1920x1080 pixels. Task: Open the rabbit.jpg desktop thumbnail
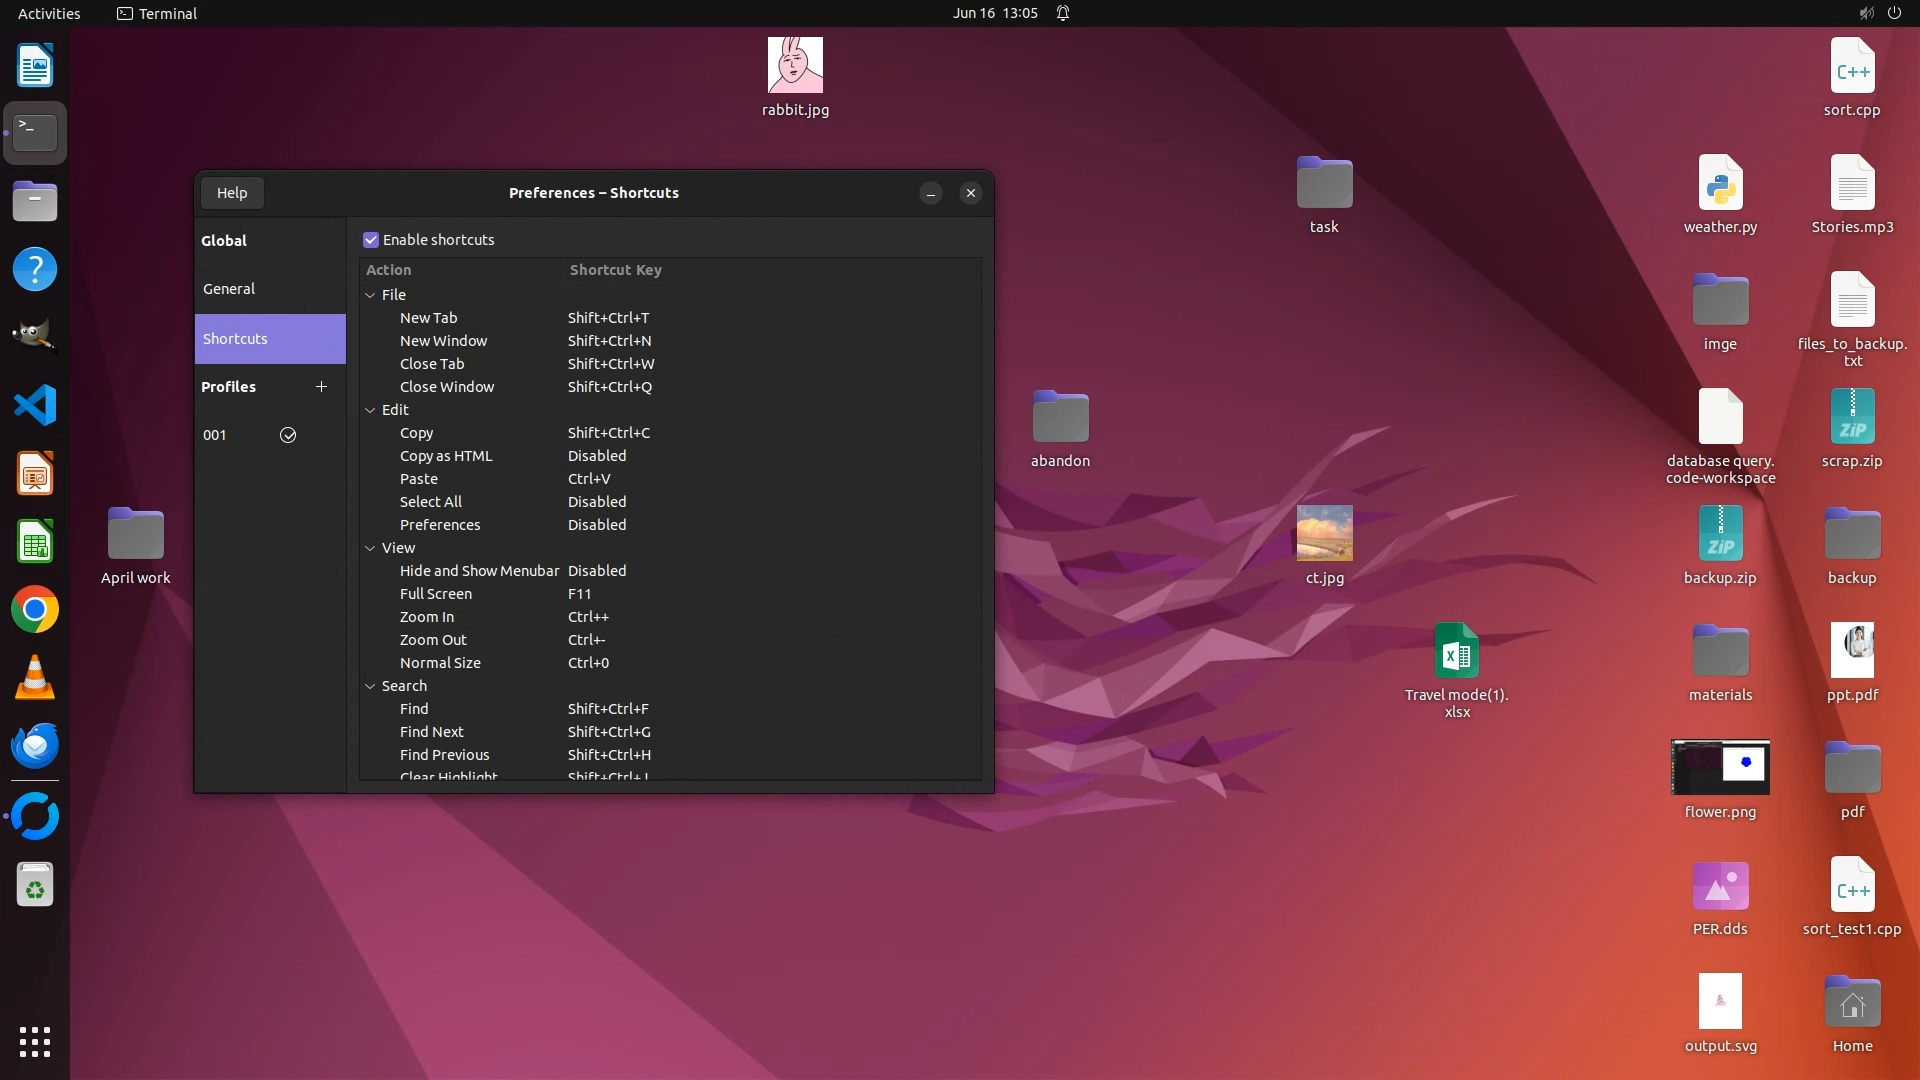pyautogui.click(x=795, y=66)
